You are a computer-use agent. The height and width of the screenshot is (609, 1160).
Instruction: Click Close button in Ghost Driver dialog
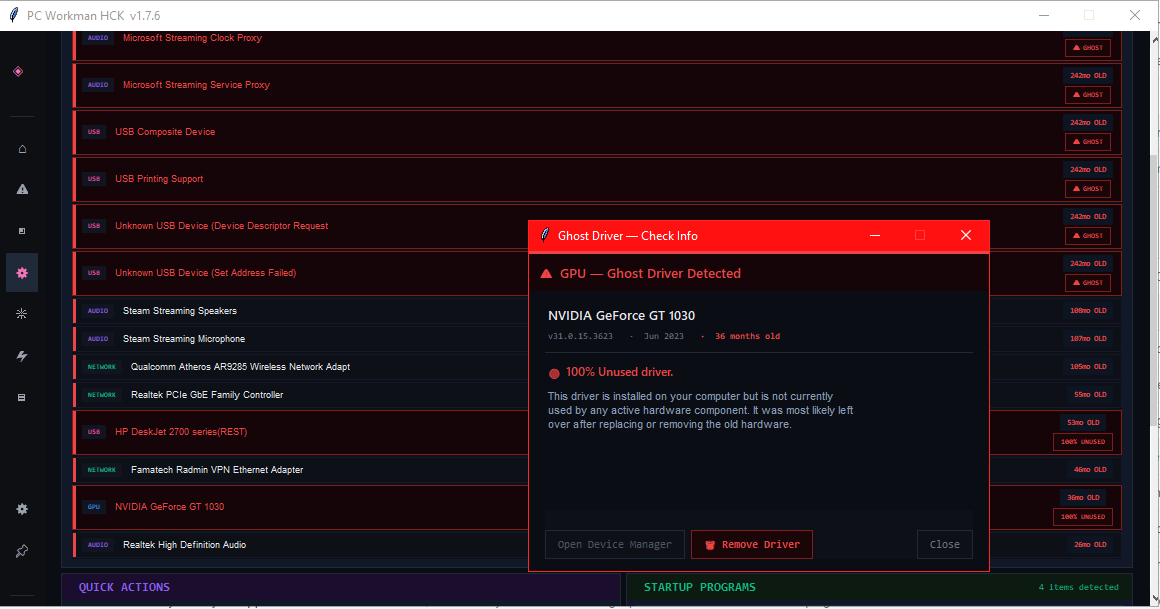pyautogui.click(x=945, y=545)
